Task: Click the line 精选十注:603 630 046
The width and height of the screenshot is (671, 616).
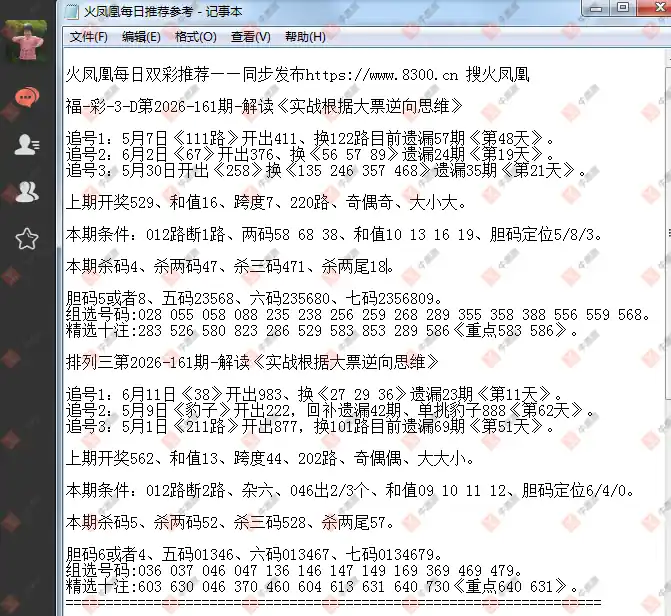Action: coord(322,586)
